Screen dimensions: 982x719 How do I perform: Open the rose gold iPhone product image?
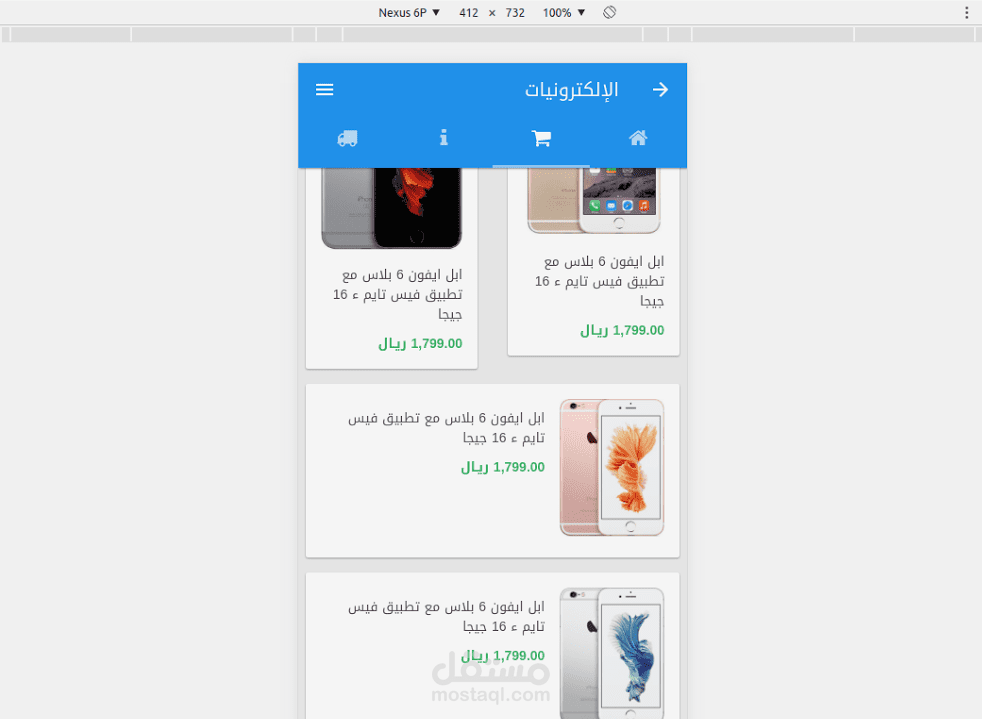pyautogui.click(x=612, y=467)
